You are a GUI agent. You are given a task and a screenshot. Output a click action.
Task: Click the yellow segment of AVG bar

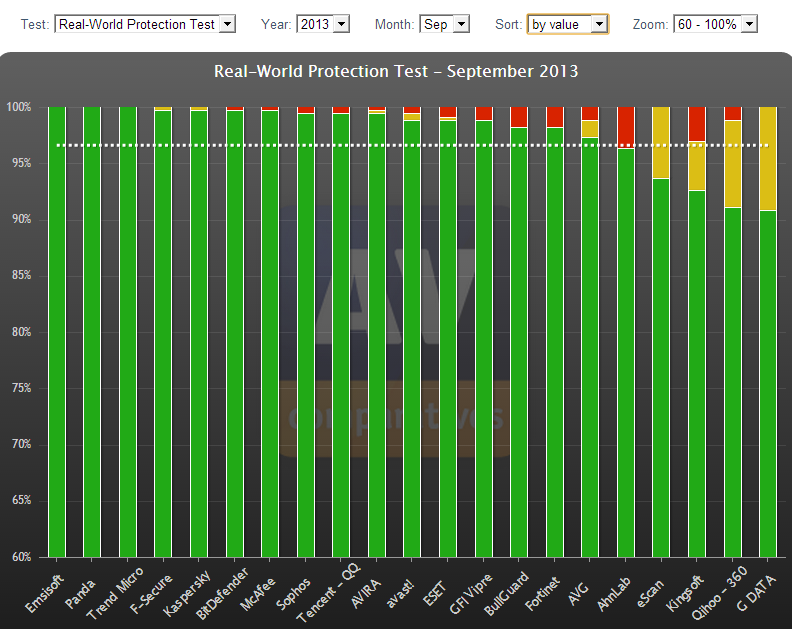click(590, 129)
